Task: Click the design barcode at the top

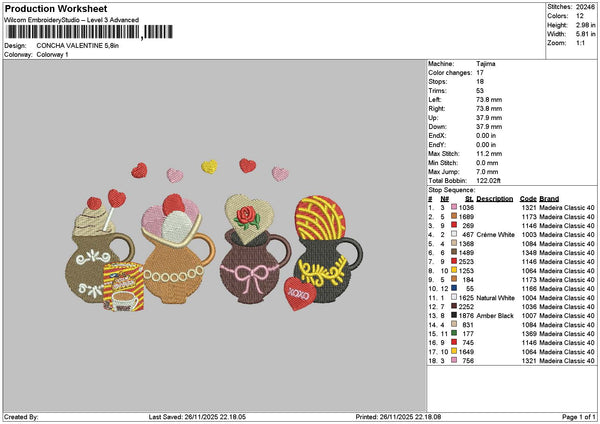Action: [x=90, y=32]
